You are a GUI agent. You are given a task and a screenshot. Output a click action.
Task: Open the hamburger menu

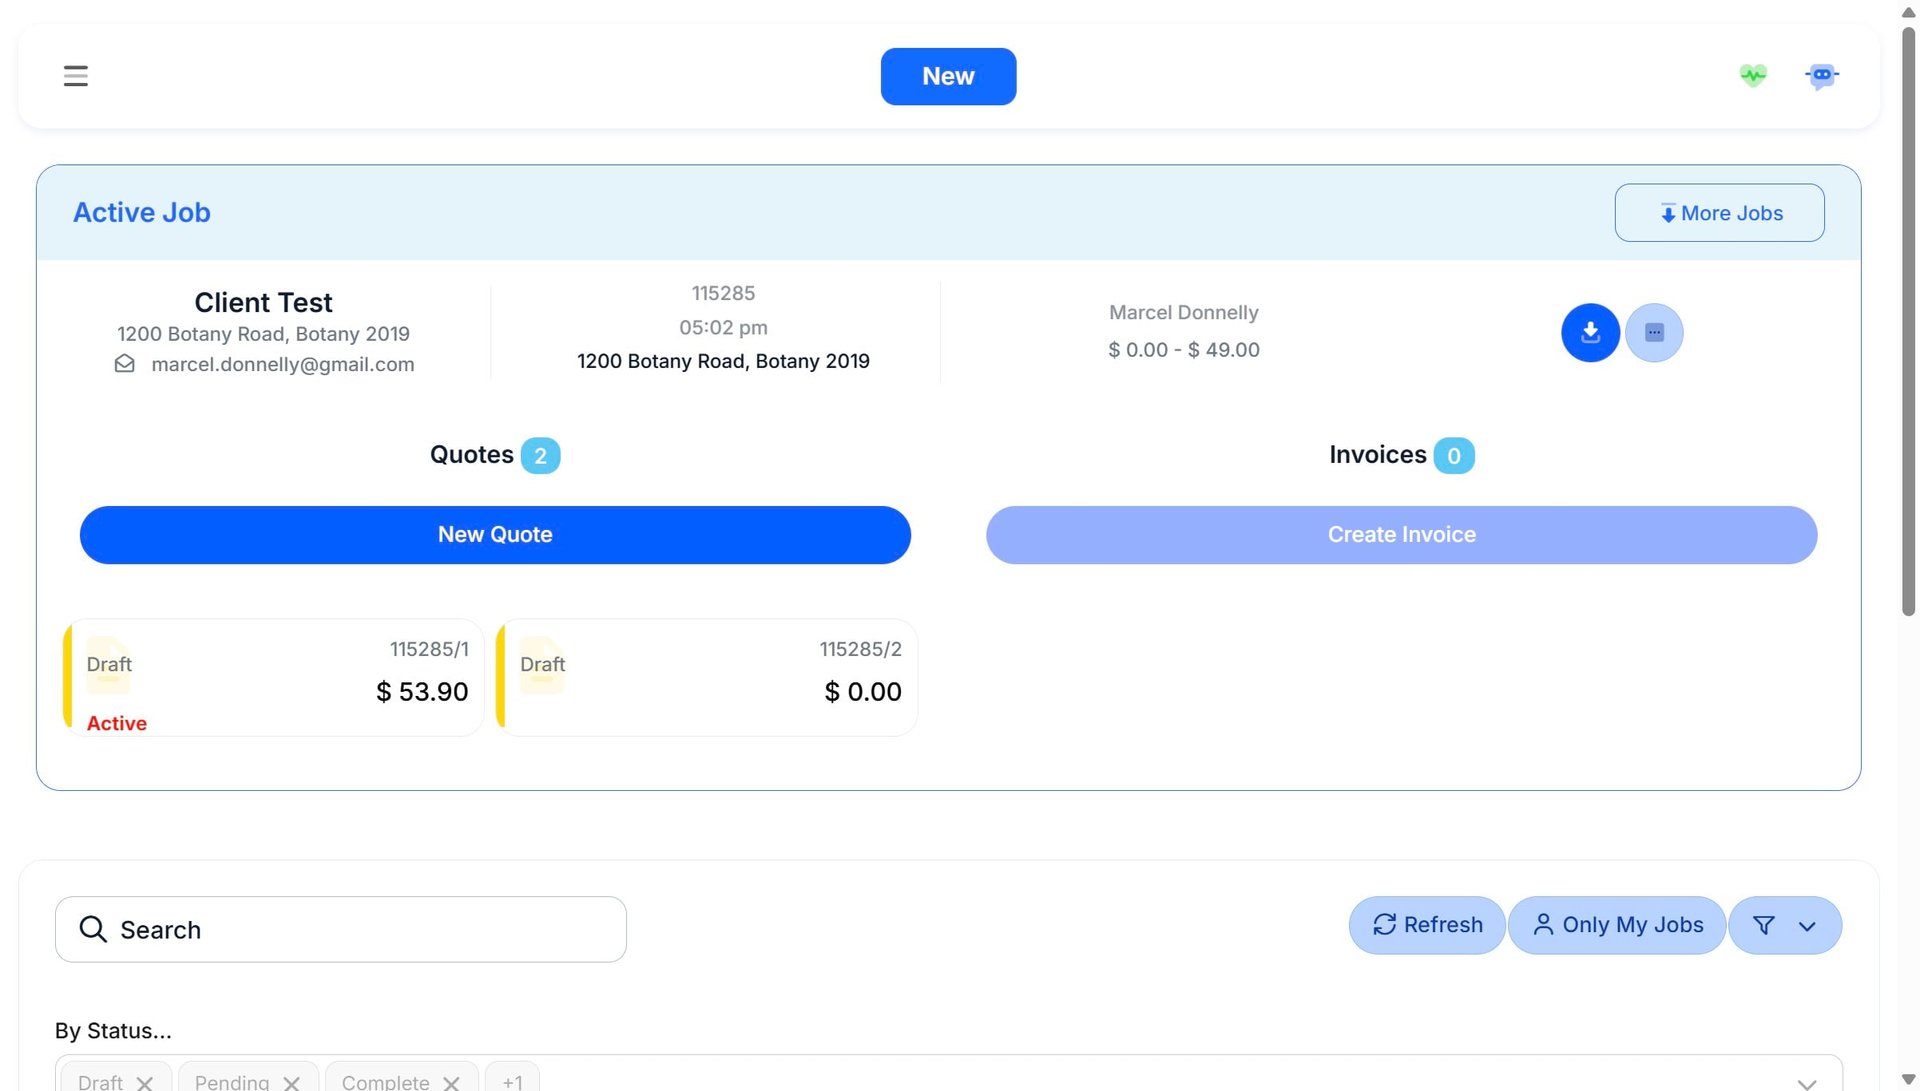76,76
